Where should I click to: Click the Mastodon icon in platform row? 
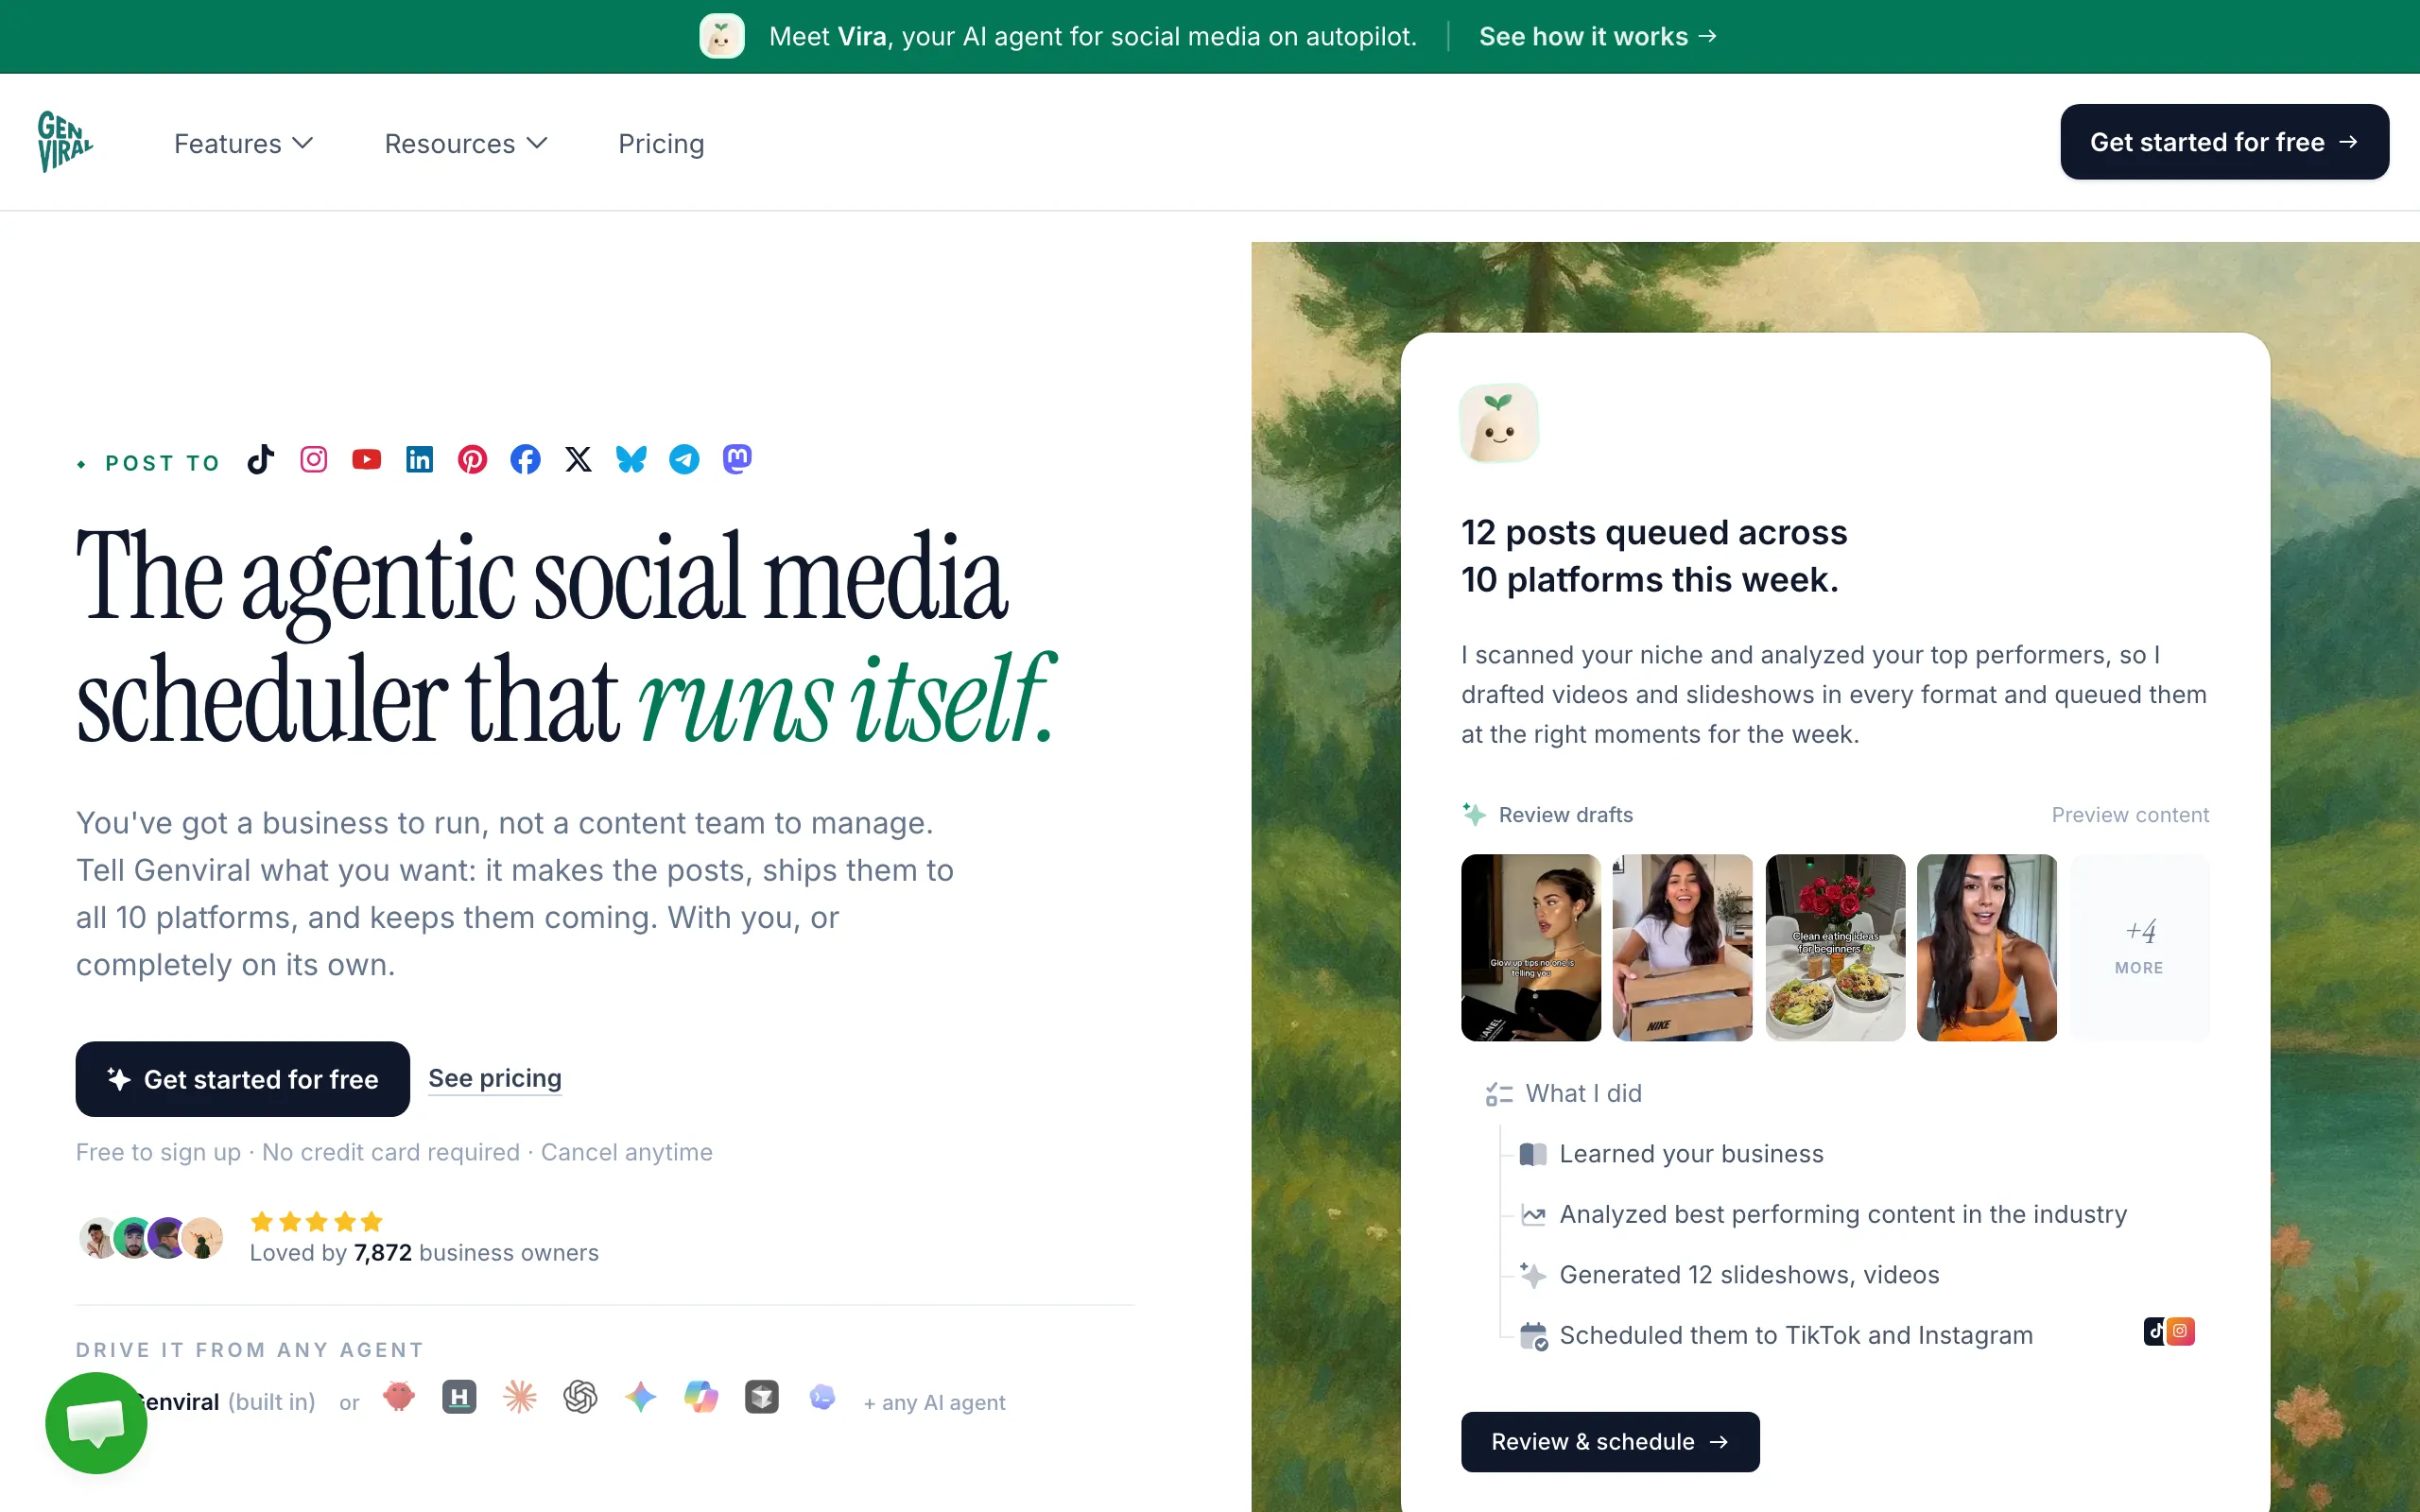pos(738,459)
